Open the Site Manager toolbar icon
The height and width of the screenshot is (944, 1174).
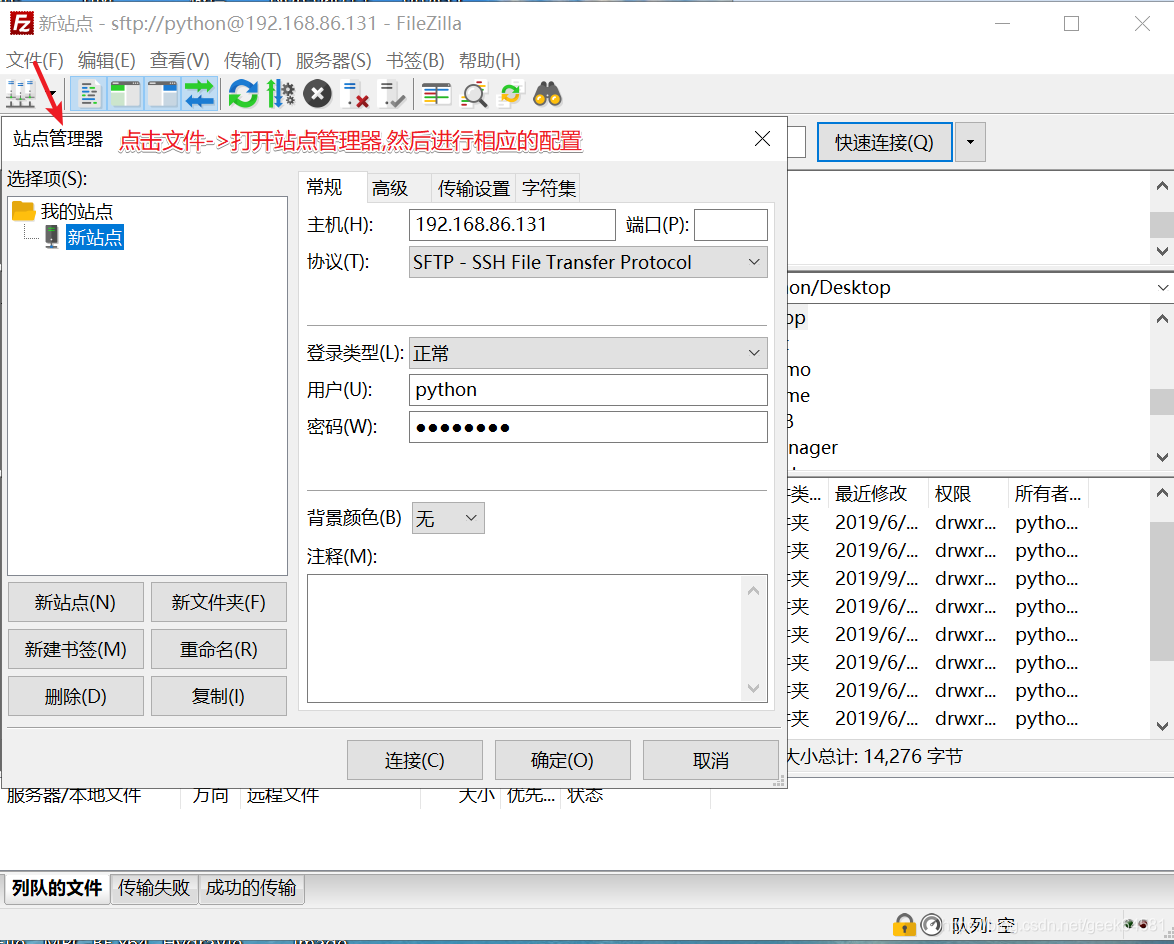click(x=18, y=93)
